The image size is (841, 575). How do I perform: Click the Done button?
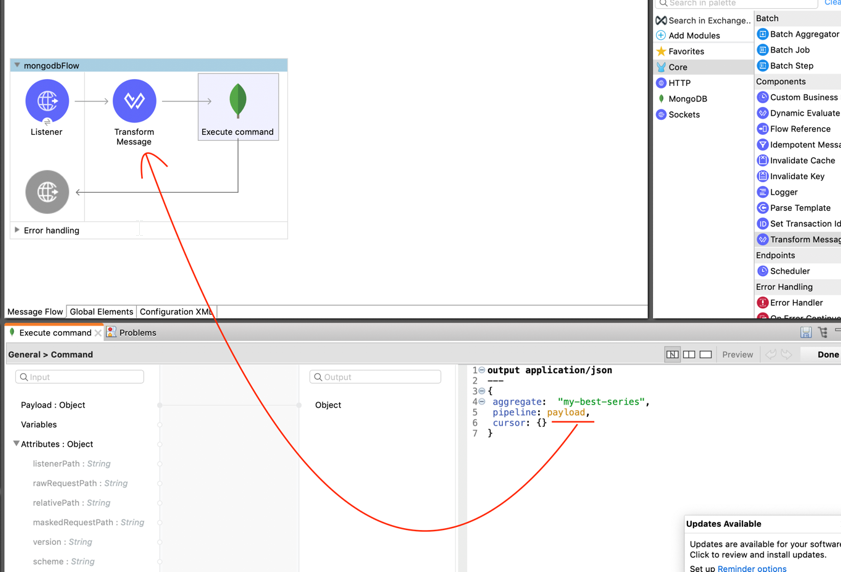828,355
